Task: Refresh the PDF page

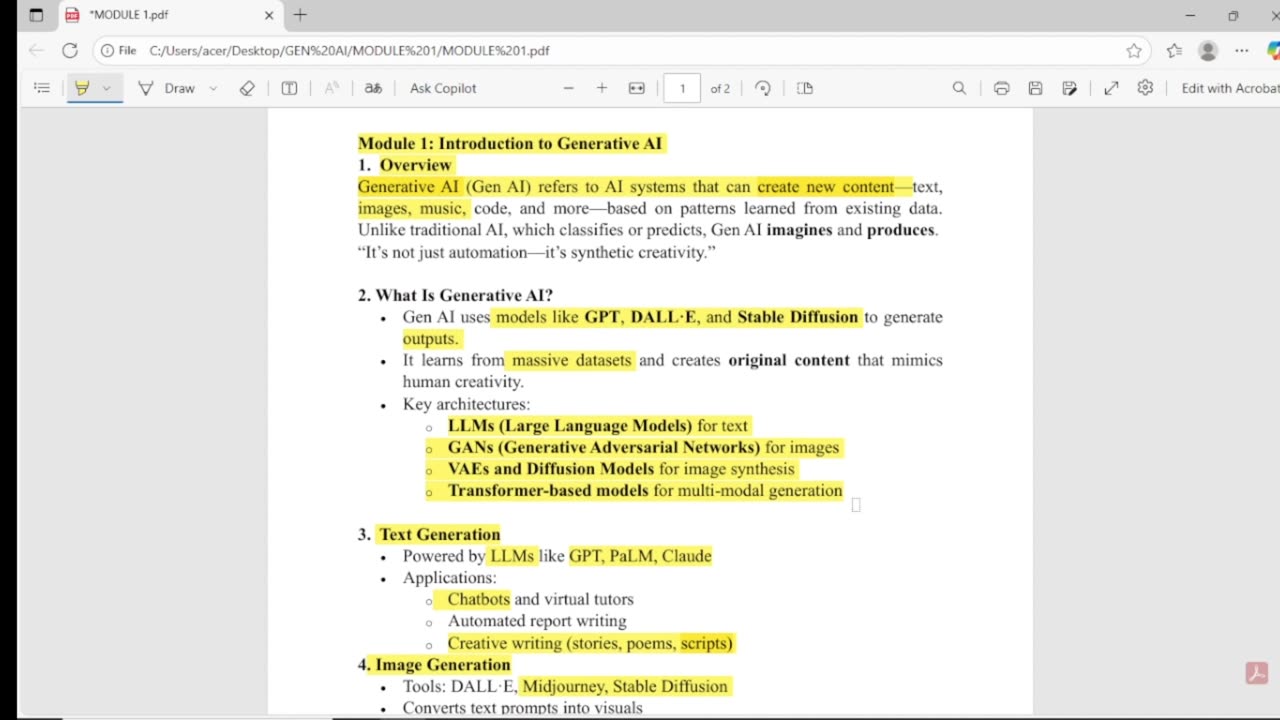Action: pyautogui.click(x=69, y=50)
